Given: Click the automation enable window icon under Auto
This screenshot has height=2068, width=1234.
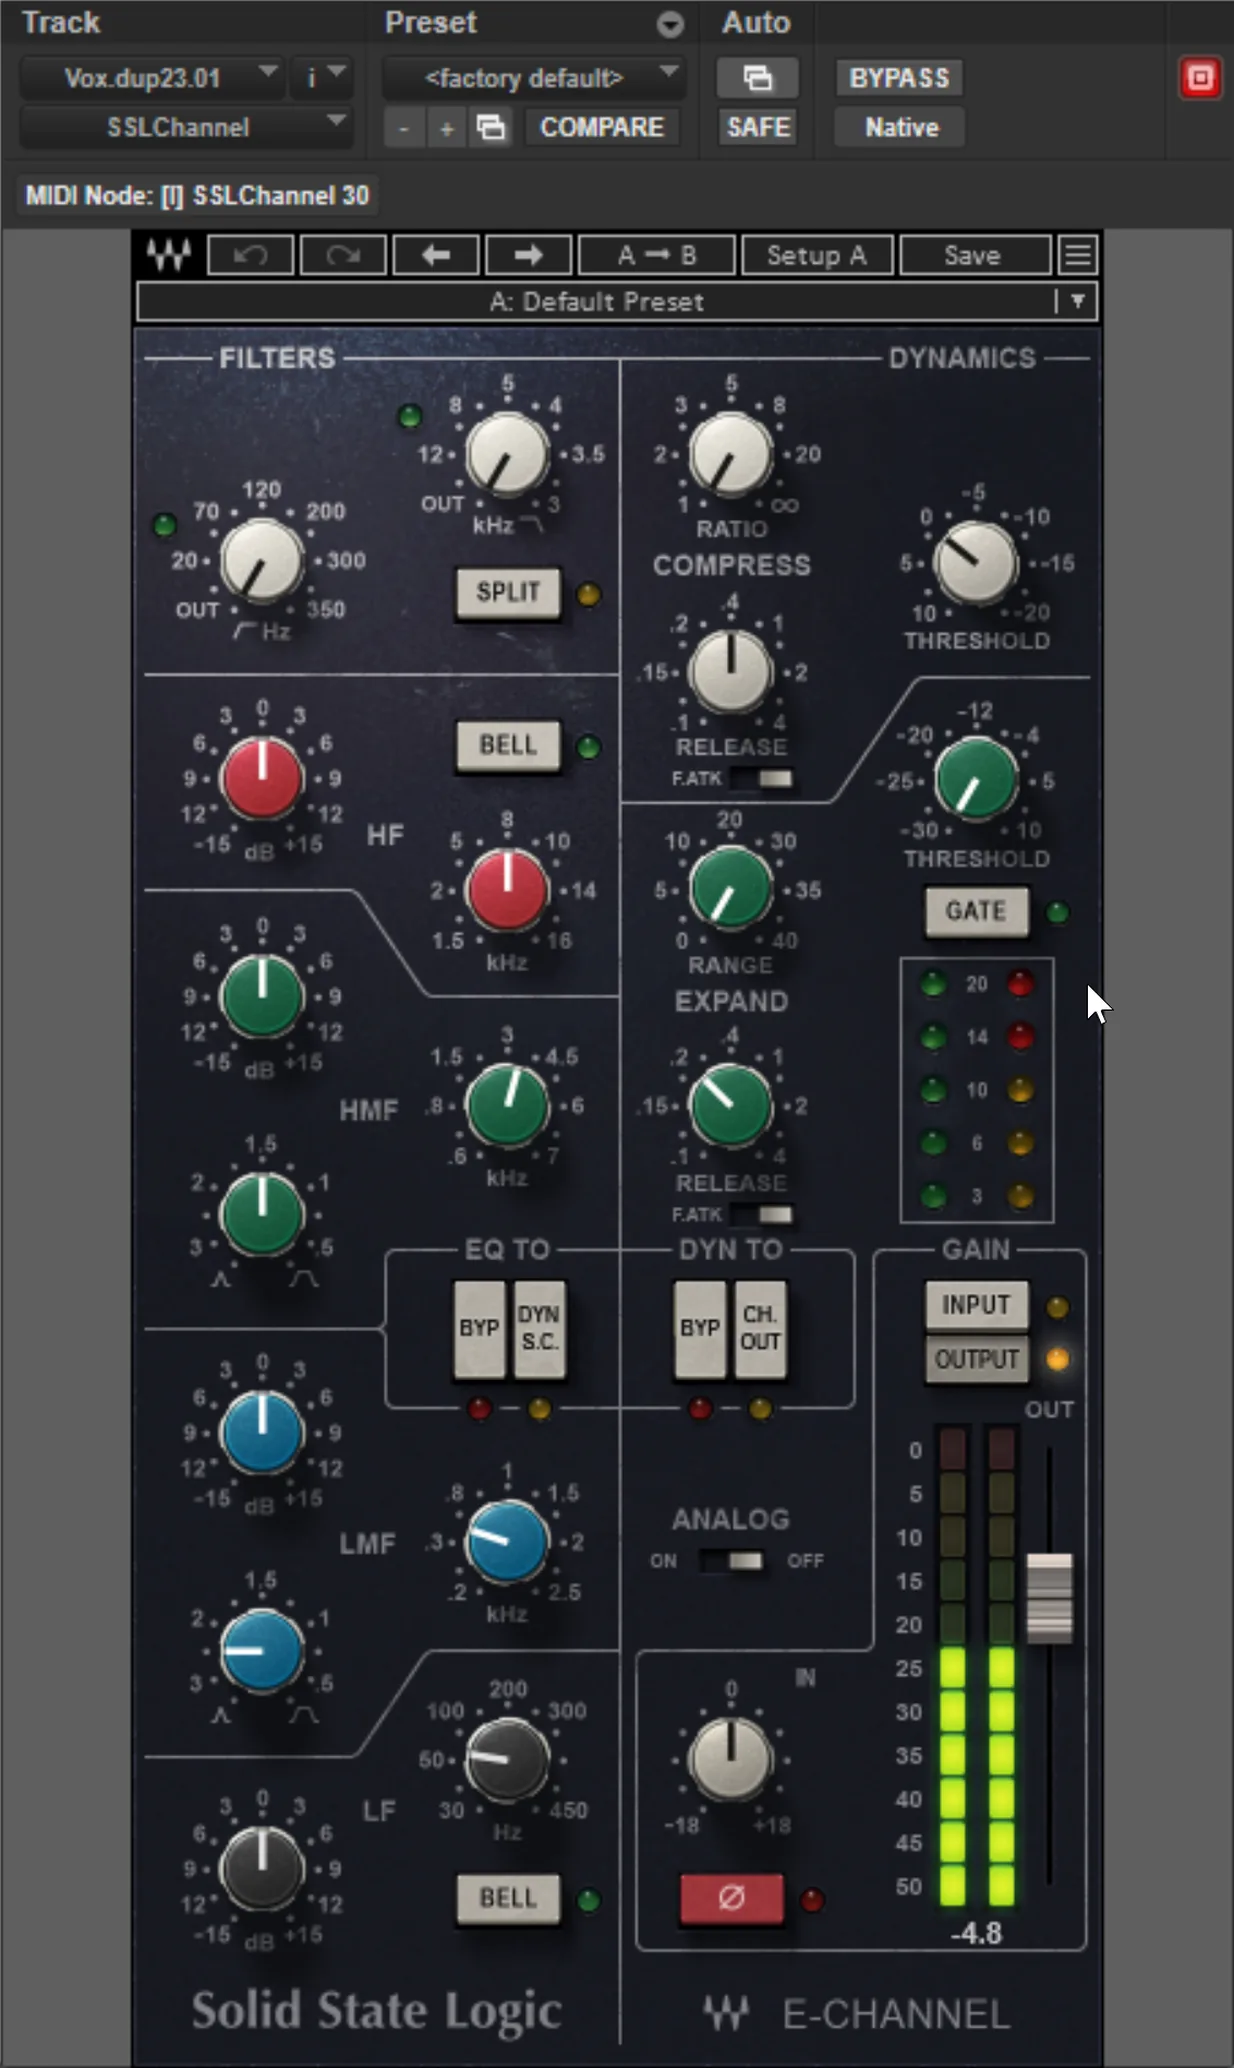Looking at the screenshot, I should tap(757, 78).
